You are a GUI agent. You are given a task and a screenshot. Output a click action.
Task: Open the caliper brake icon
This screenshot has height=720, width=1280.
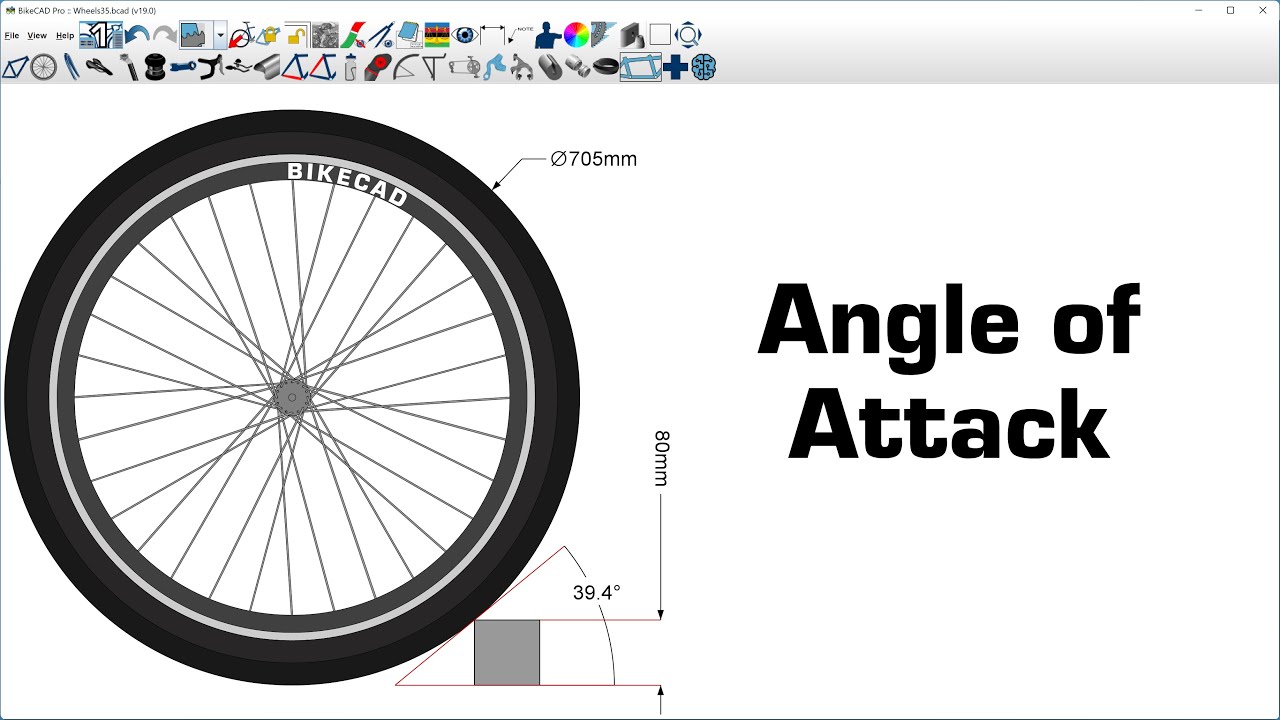pyautogui.click(x=522, y=67)
